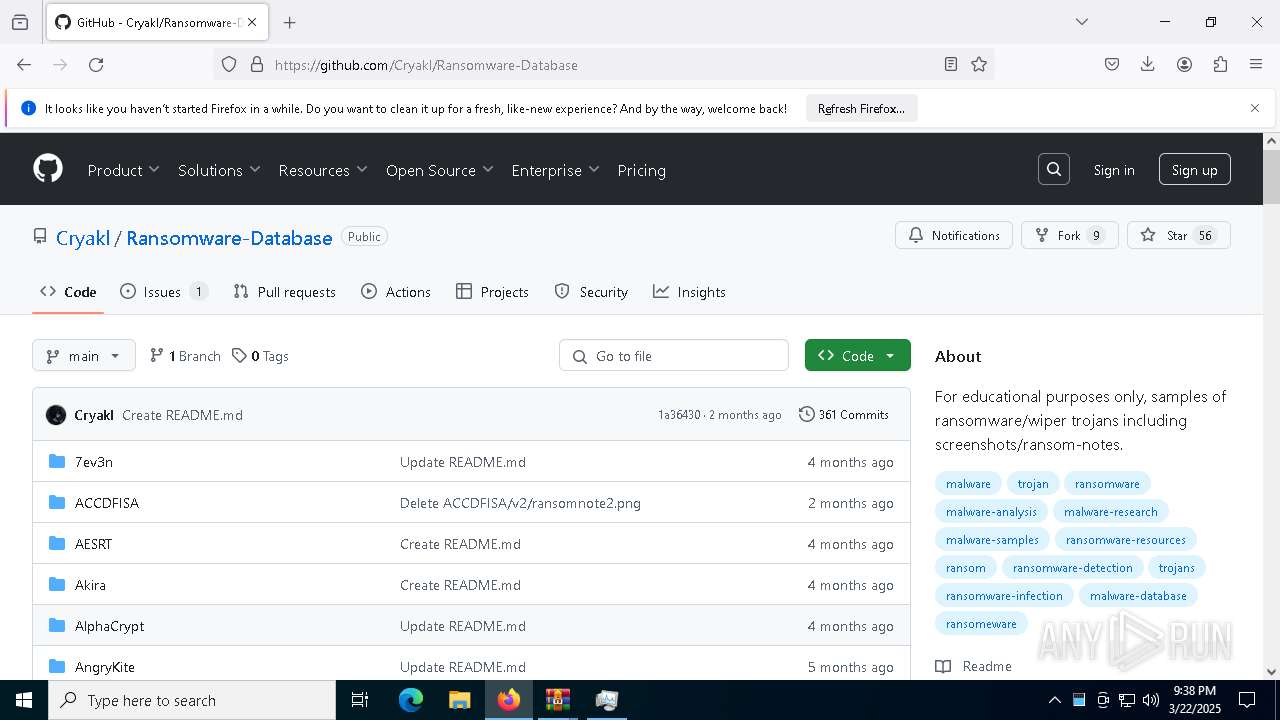This screenshot has height=720, width=1280.
Task: Open the Cryakl owner link
Action: point(83,238)
